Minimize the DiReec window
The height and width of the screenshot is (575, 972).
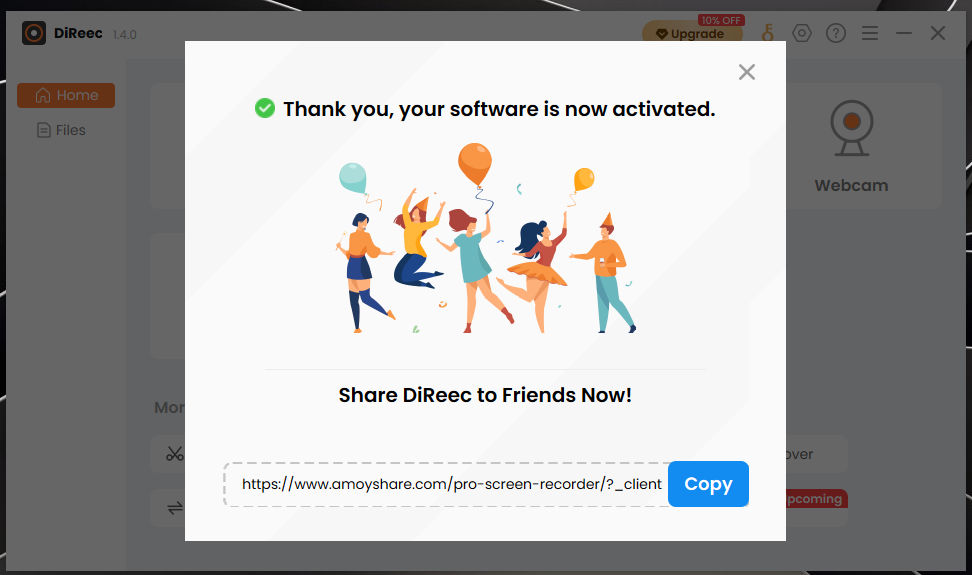(x=904, y=33)
